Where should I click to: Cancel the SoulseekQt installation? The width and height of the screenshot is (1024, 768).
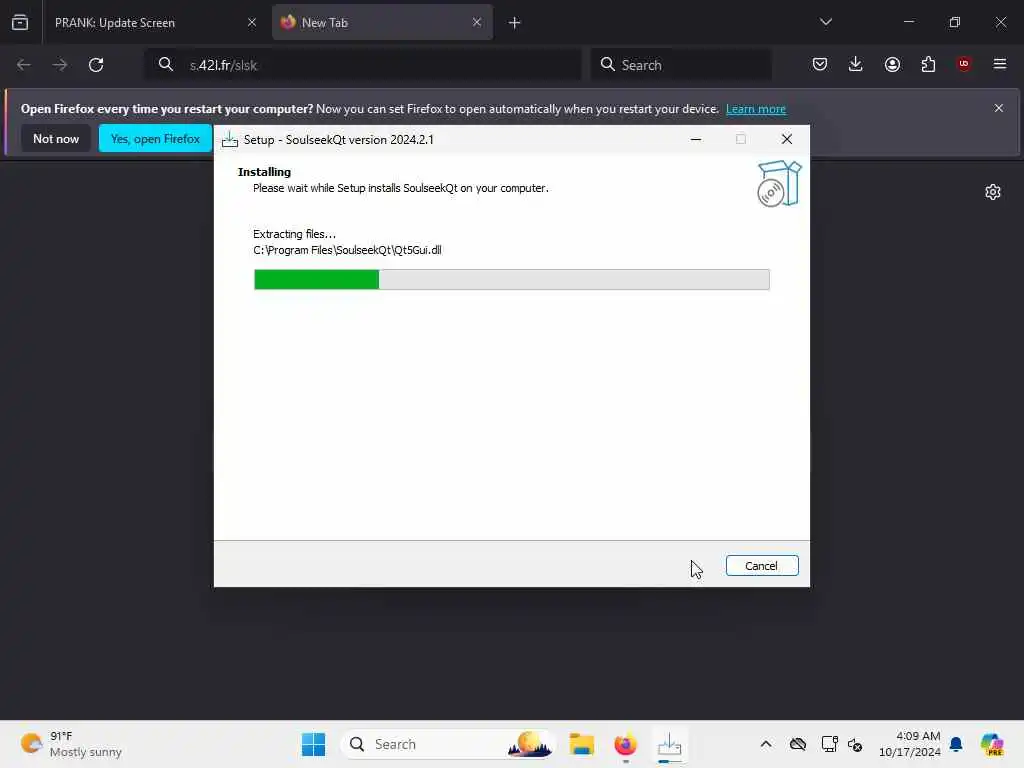761,566
